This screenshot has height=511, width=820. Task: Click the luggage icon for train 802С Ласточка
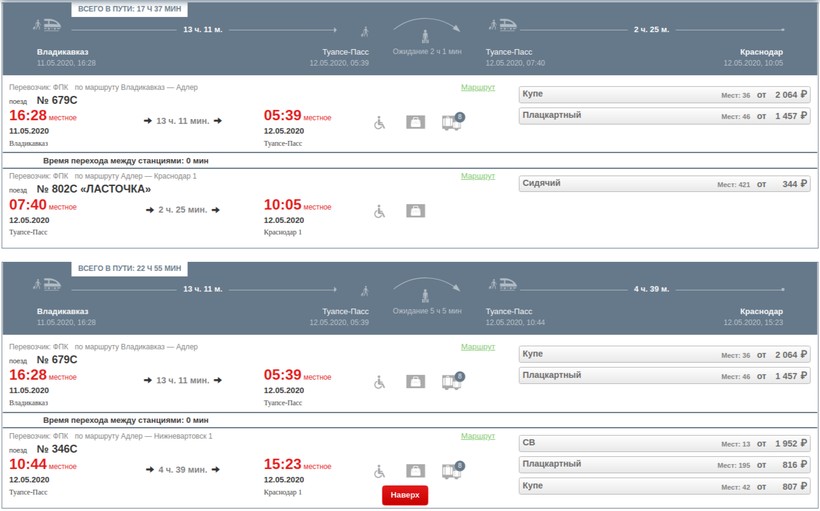click(x=415, y=211)
